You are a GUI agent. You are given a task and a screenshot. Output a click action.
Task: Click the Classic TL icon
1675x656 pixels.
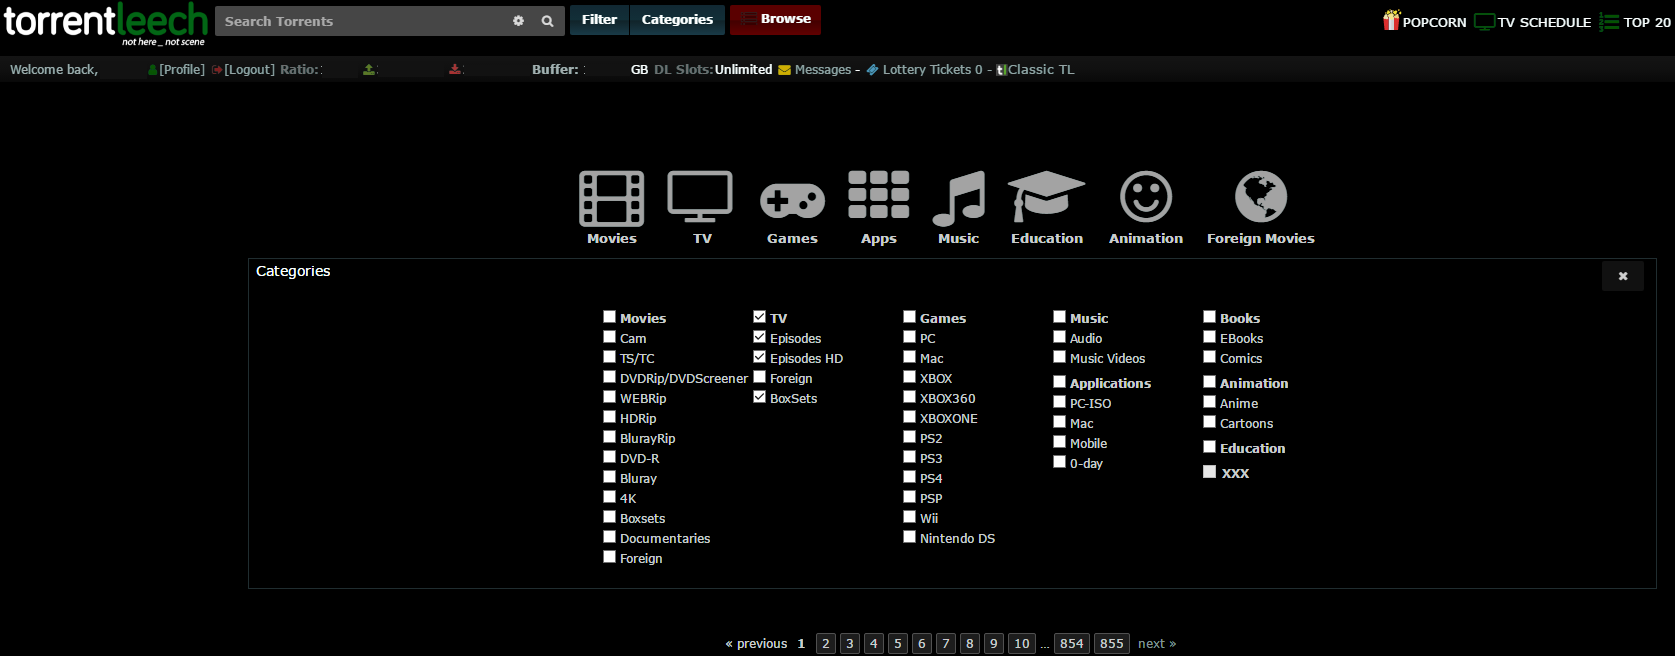1001,70
